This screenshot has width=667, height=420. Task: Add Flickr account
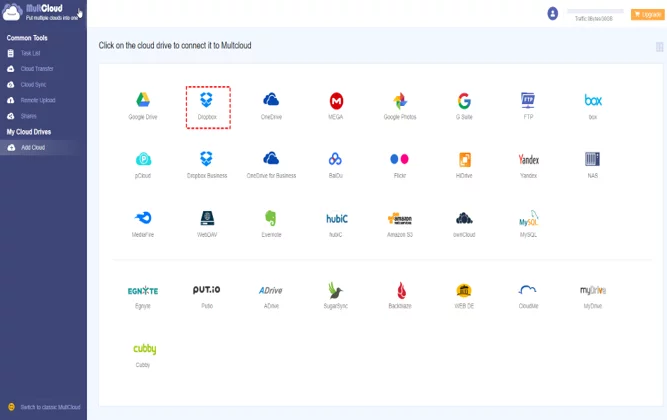click(x=399, y=159)
